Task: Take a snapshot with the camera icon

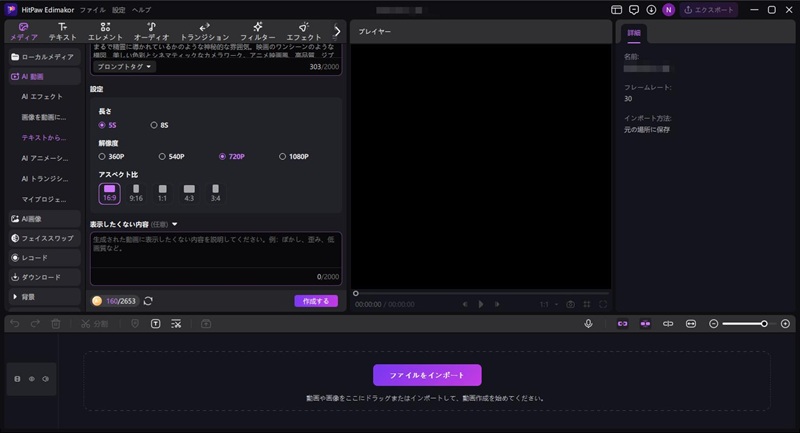Action: click(570, 304)
